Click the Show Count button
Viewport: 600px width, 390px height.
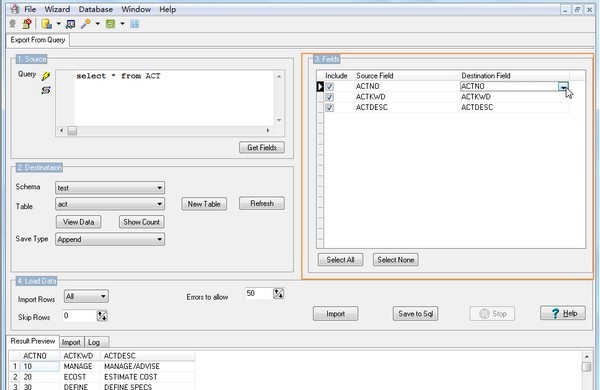[142, 222]
